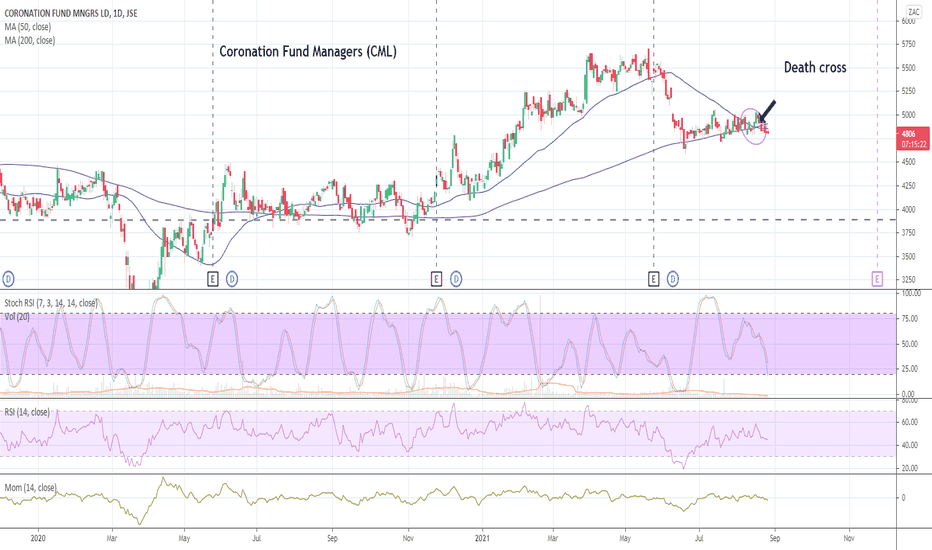932x550 pixels.
Task: Click the 3500 price axis label
Action: (x=908, y=256)
